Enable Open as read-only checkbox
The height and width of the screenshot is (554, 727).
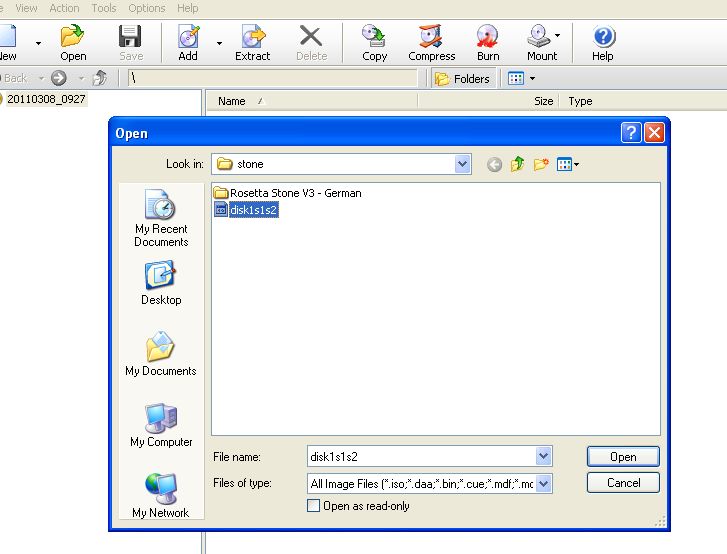coord(315,506)
